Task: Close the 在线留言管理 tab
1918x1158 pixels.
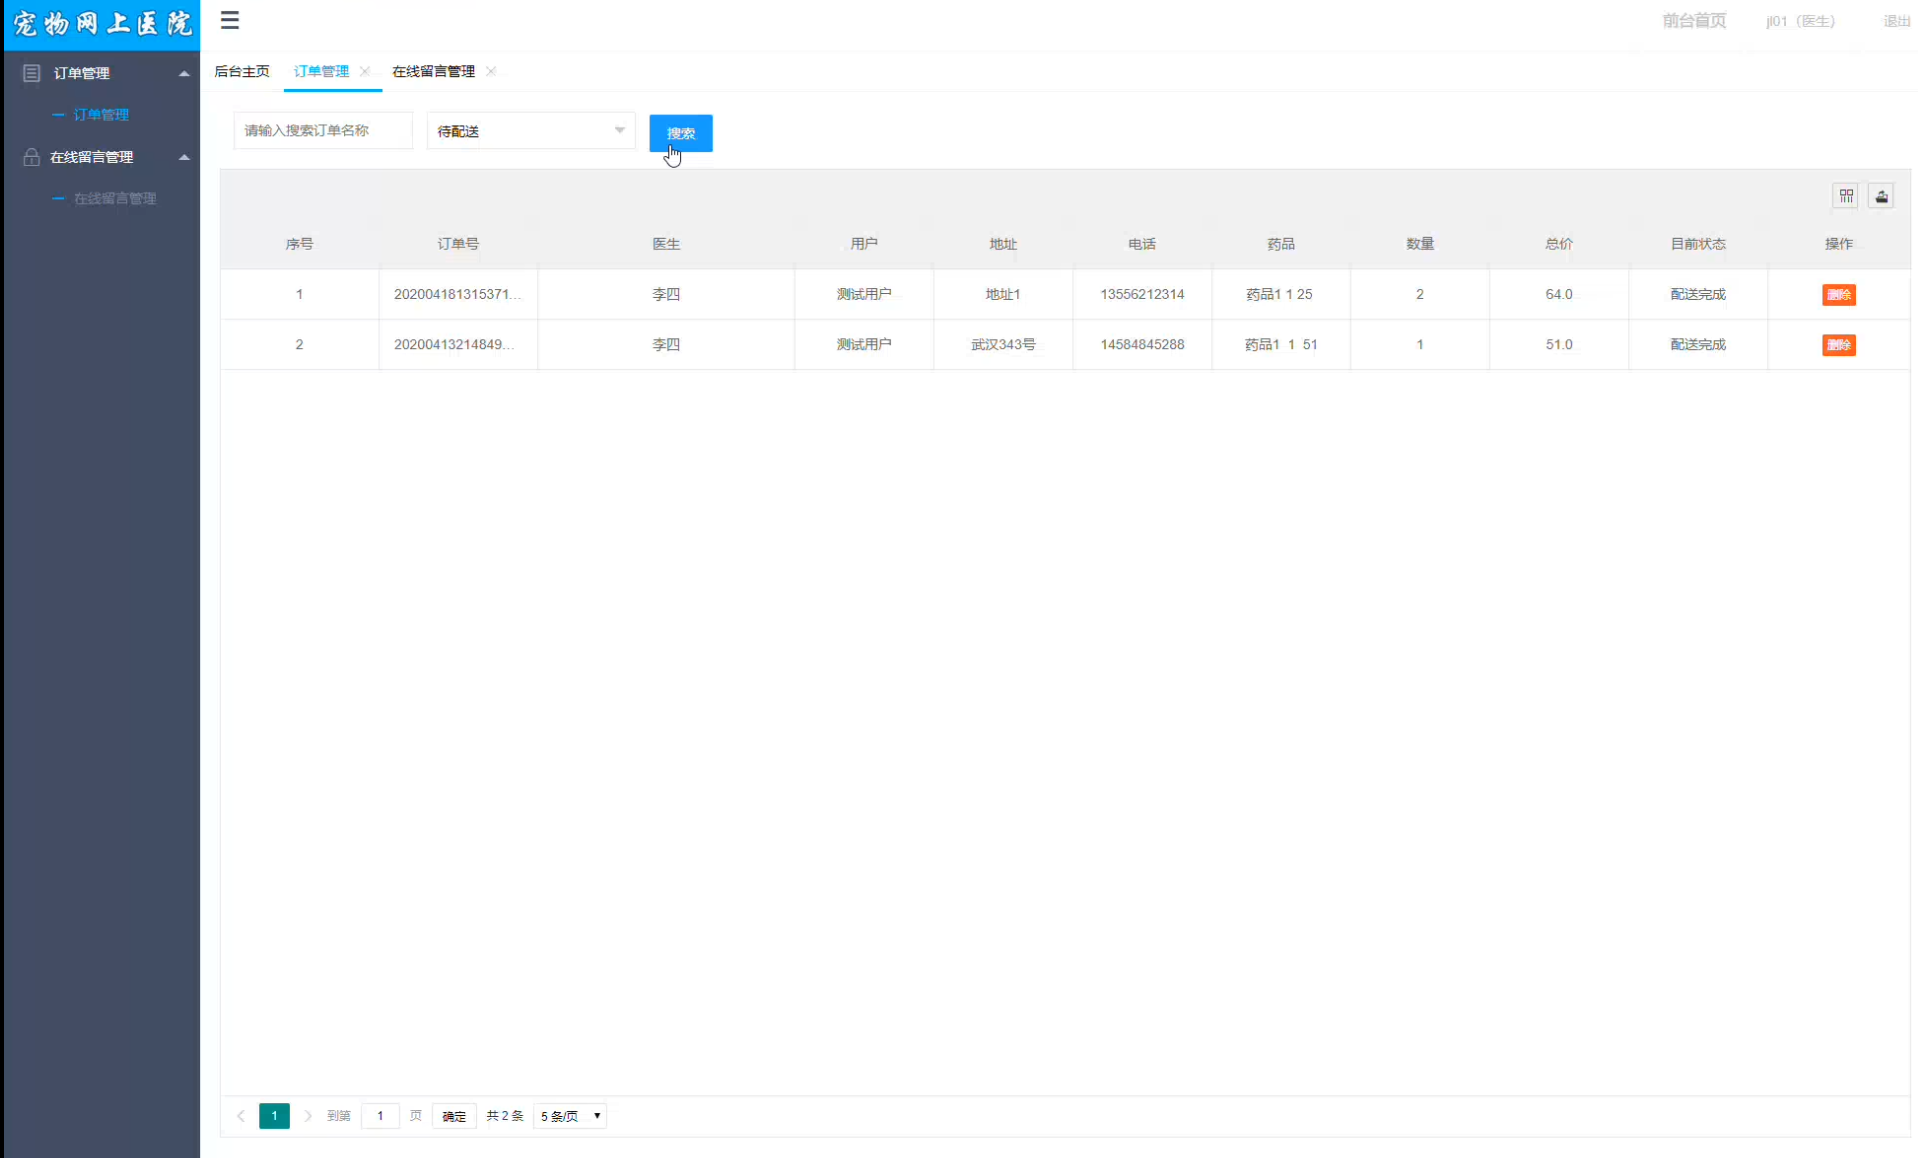Action: [x=491, y=71]
